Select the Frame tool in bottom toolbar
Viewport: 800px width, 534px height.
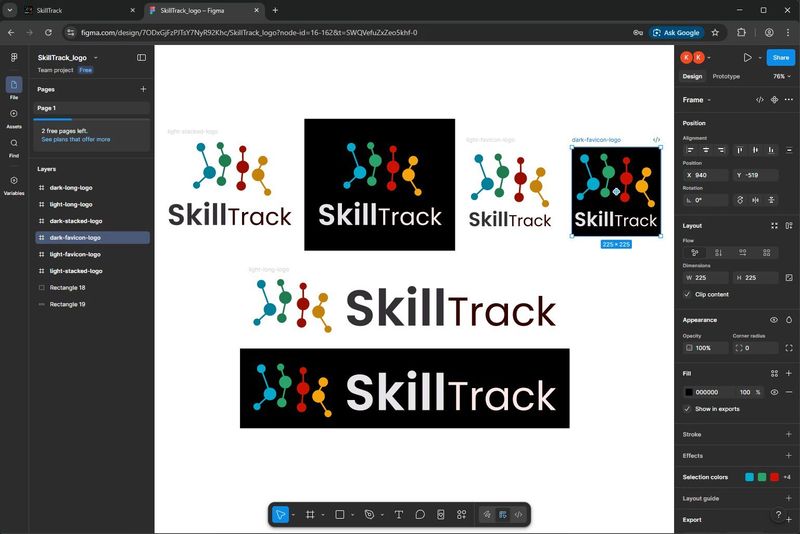[x=310, y=515]
